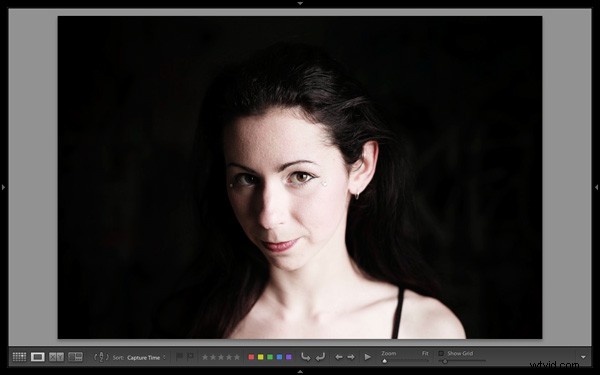
Task: Open Survey view
Action: point(75,357)
